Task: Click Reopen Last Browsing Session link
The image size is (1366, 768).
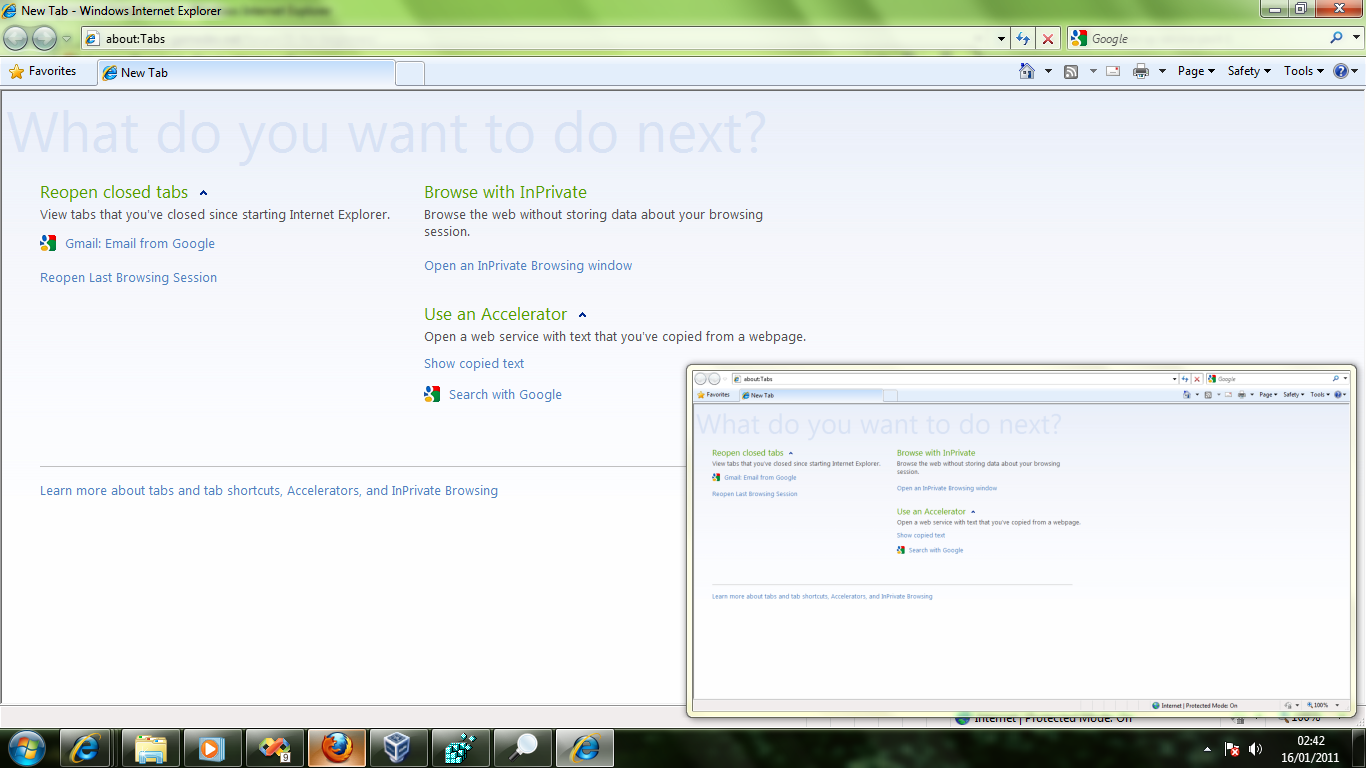Action: pyautogui.click(x=128, y=278)
